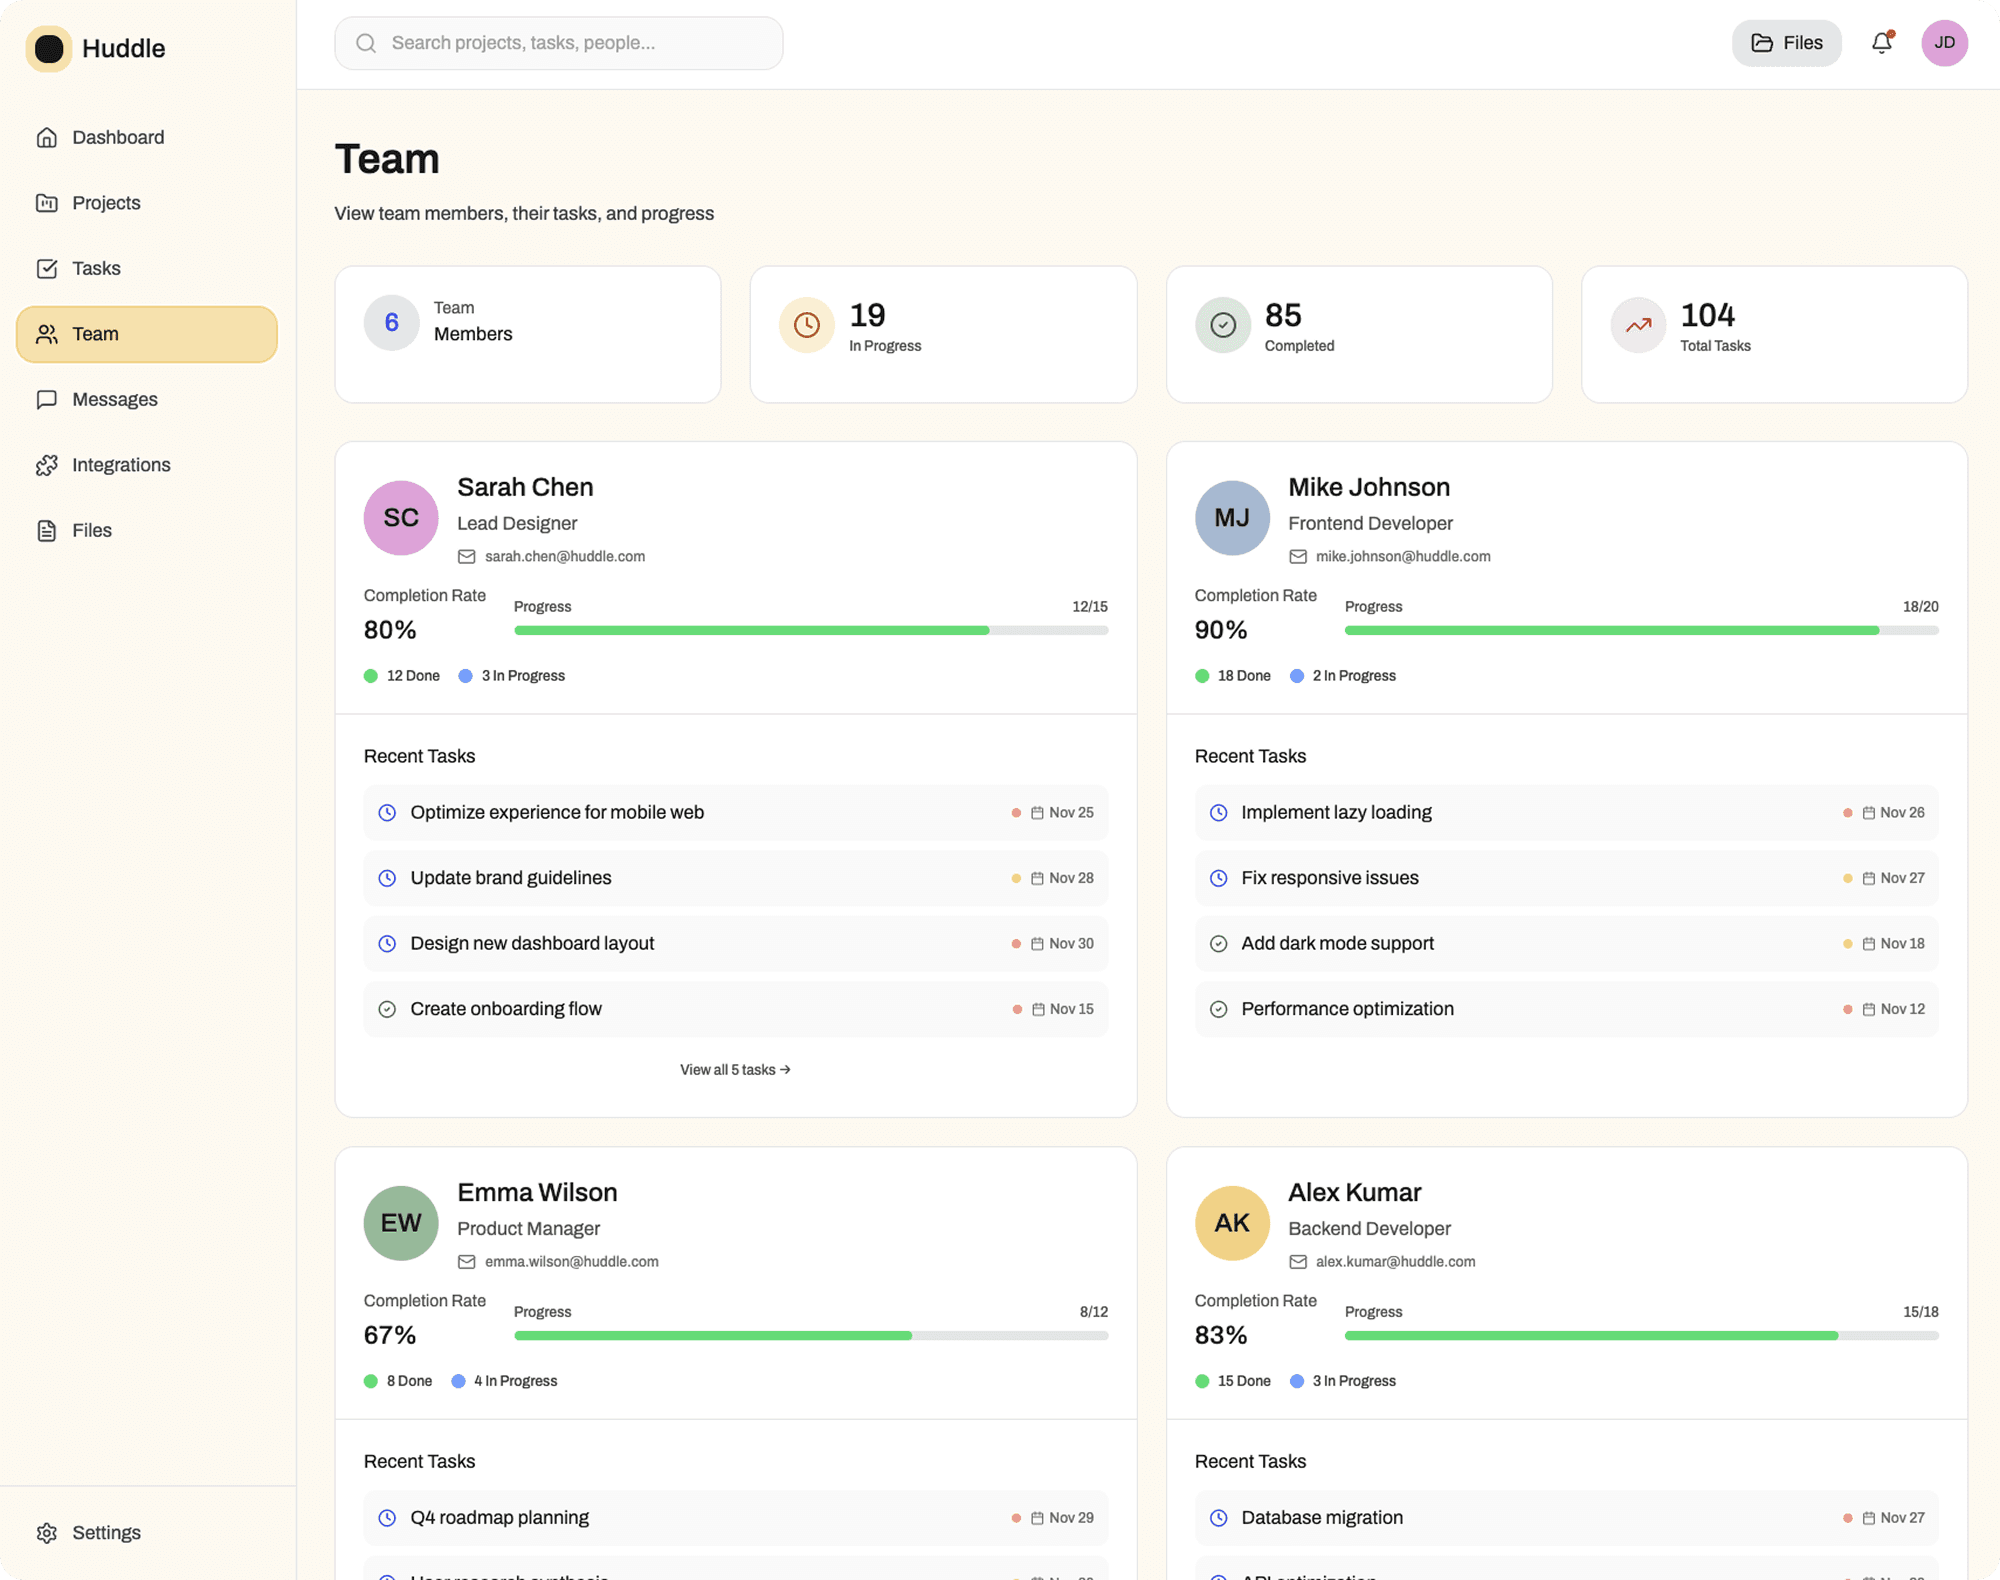The image size is (2000, 1580).
Task: Toggle status of Create onboarding flow task
Action: (x=387, y=1009)
